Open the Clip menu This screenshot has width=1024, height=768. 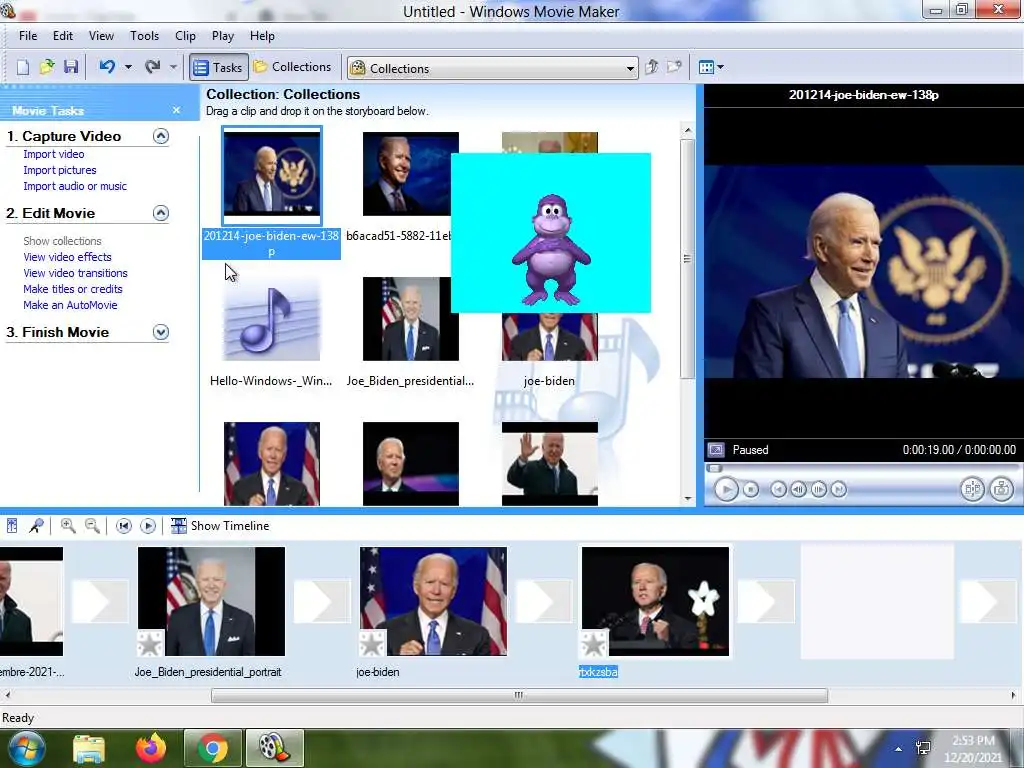click(x=185, y=36)
